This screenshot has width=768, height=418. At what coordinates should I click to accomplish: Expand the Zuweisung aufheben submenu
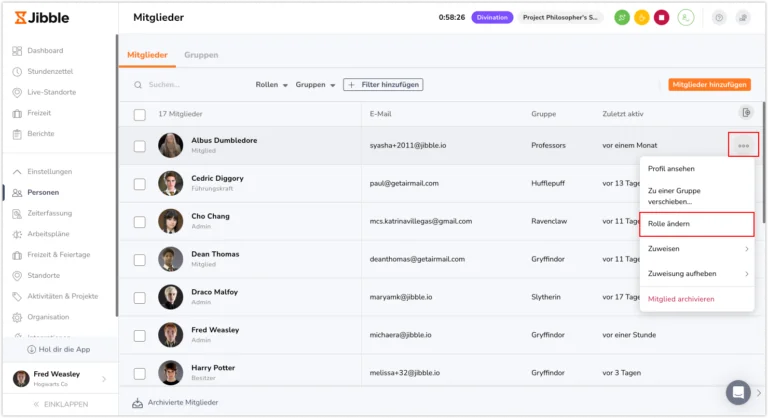point(697,273)
